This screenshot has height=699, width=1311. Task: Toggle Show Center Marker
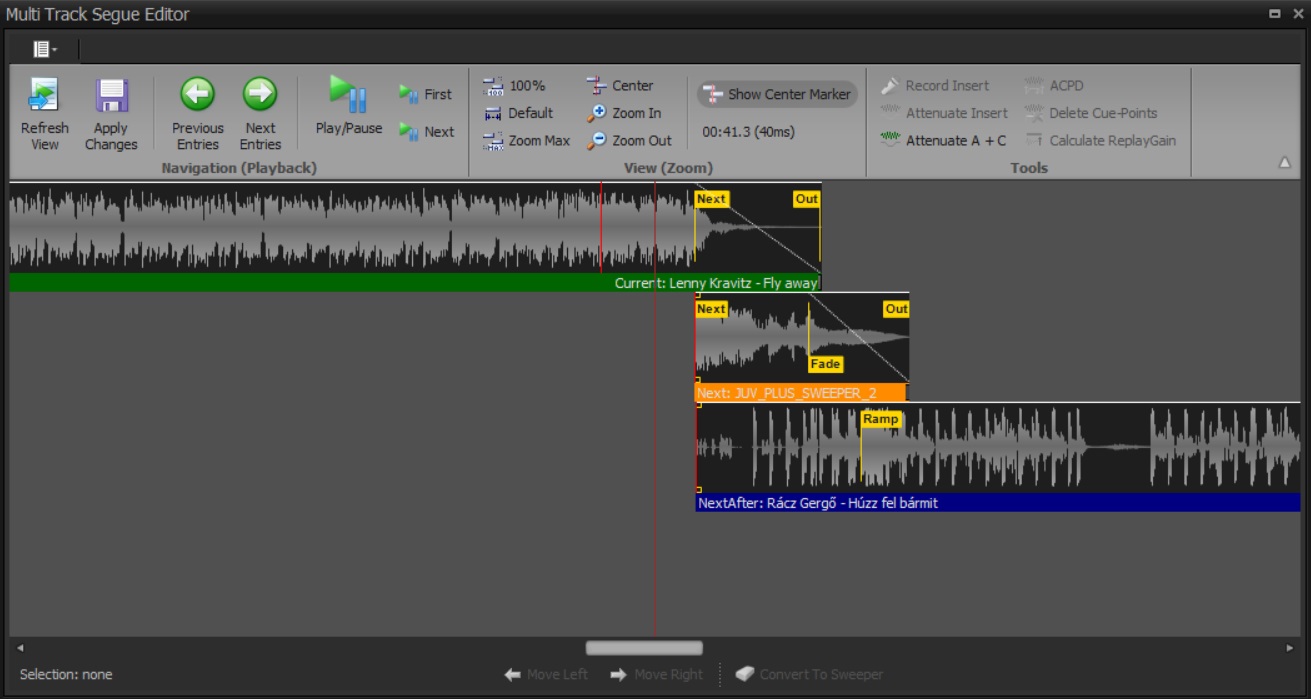coord(777,94)
